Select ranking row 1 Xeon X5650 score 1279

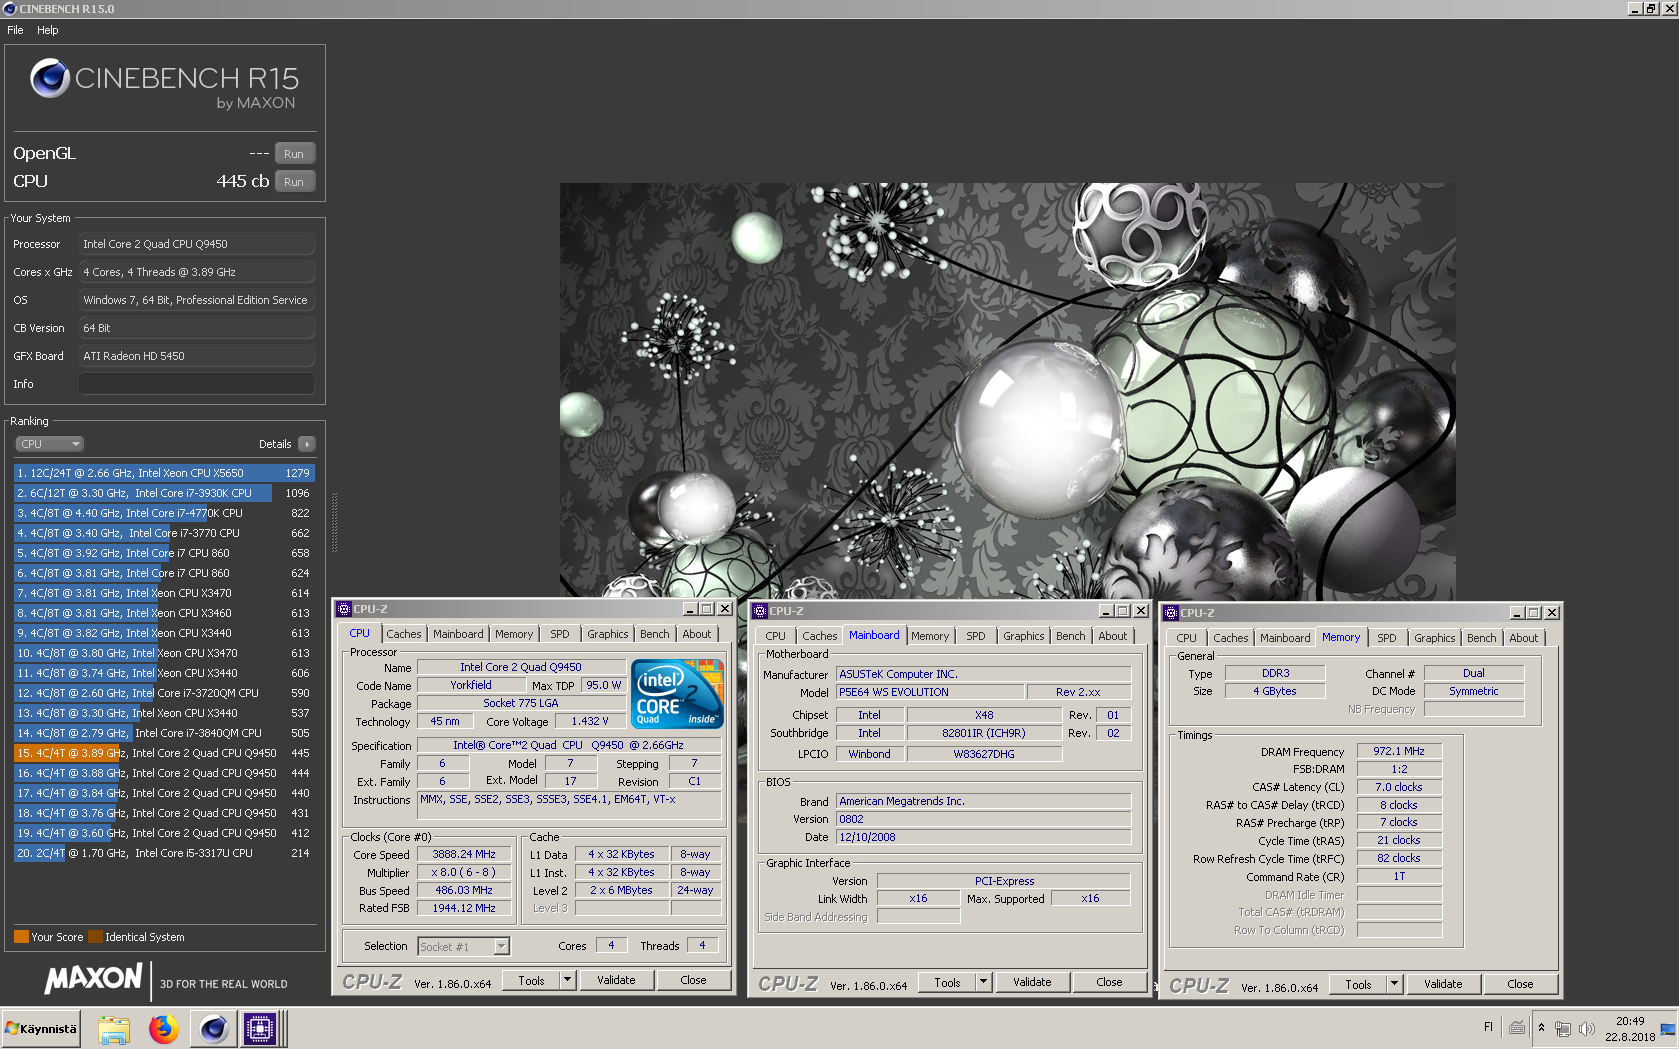pos(164,473)
